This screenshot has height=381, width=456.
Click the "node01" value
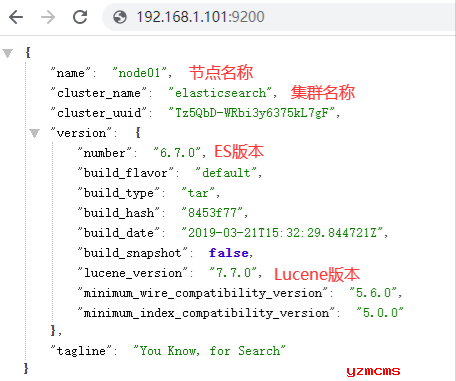[140, 73]
